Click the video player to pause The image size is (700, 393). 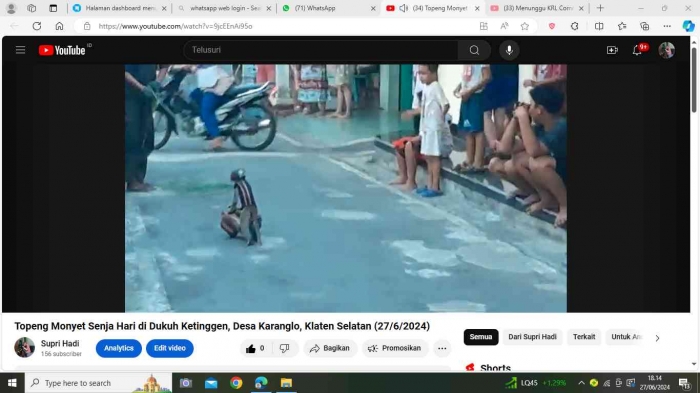[x=346, y=188]
